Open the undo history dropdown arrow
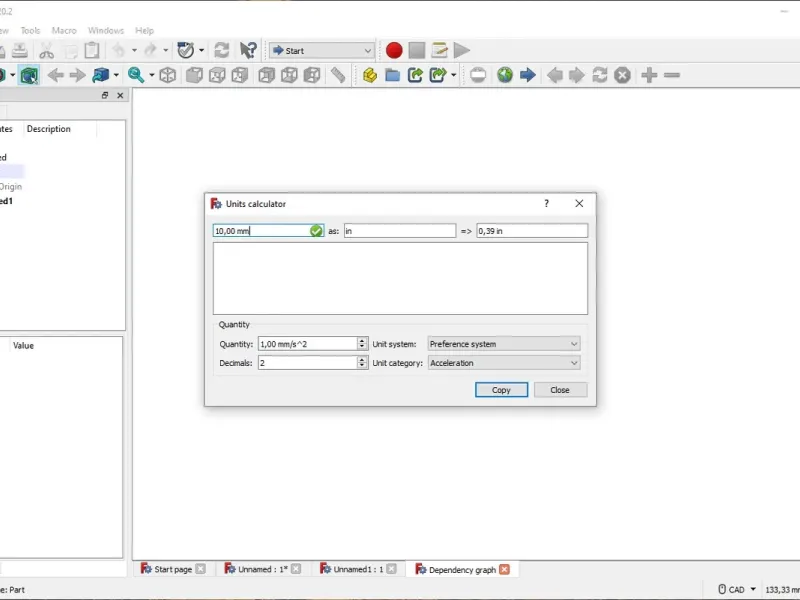Image resolution: width=800 pixels, height=600 pixels. tap(134, 51)
